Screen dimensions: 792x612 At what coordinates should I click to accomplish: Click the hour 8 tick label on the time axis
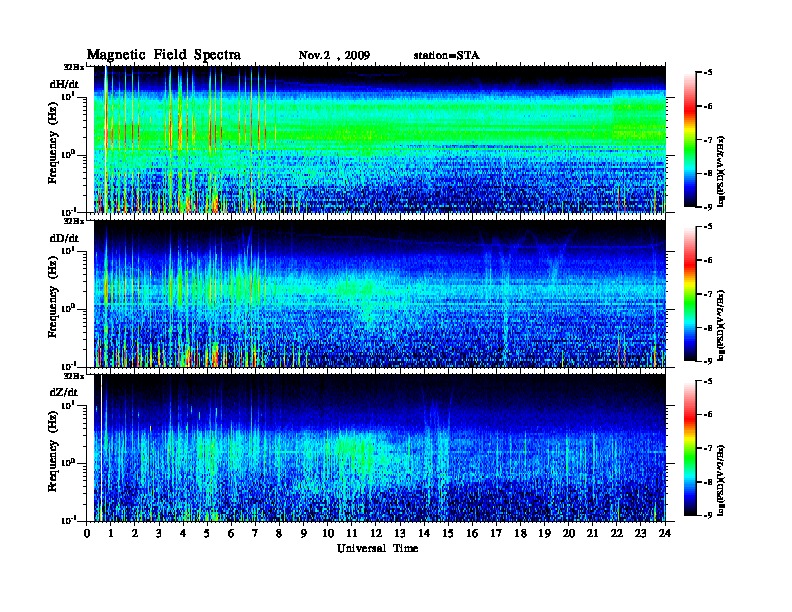[x=279, y=533]
